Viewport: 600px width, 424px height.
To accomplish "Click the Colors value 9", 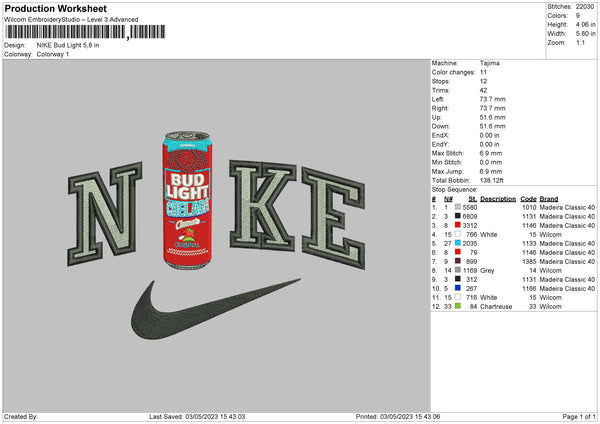I will (x=578, y=16).
